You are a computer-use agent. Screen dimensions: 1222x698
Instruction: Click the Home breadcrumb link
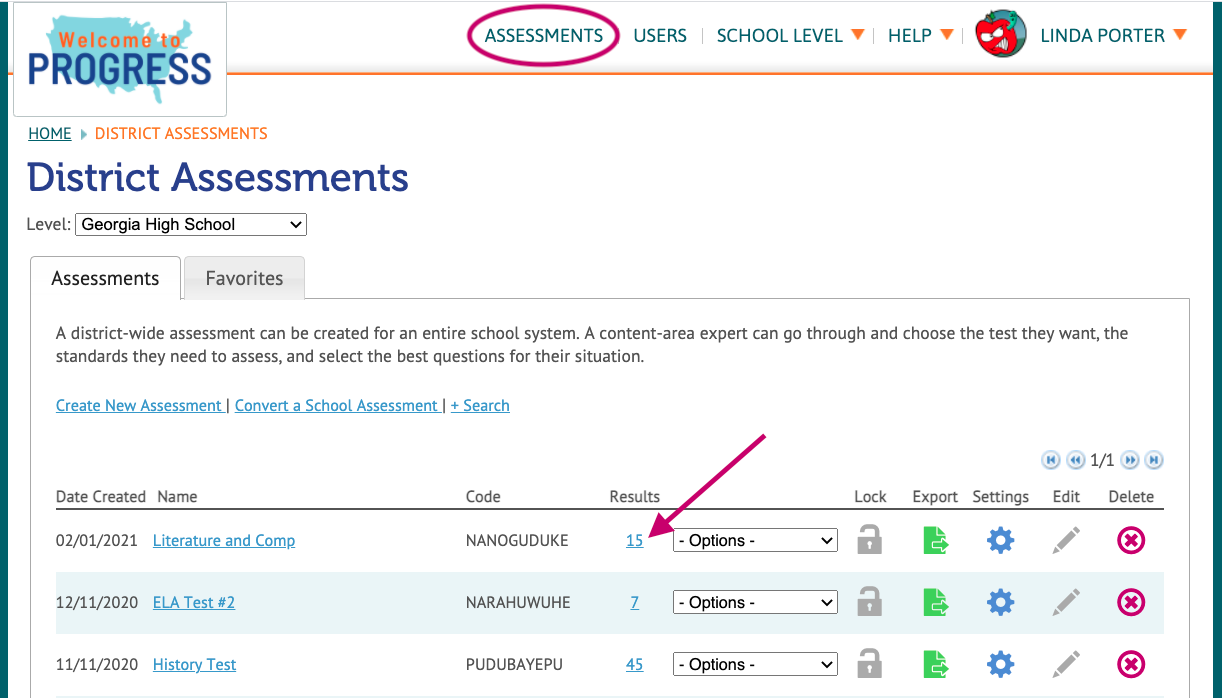click(x=50, y=133)
